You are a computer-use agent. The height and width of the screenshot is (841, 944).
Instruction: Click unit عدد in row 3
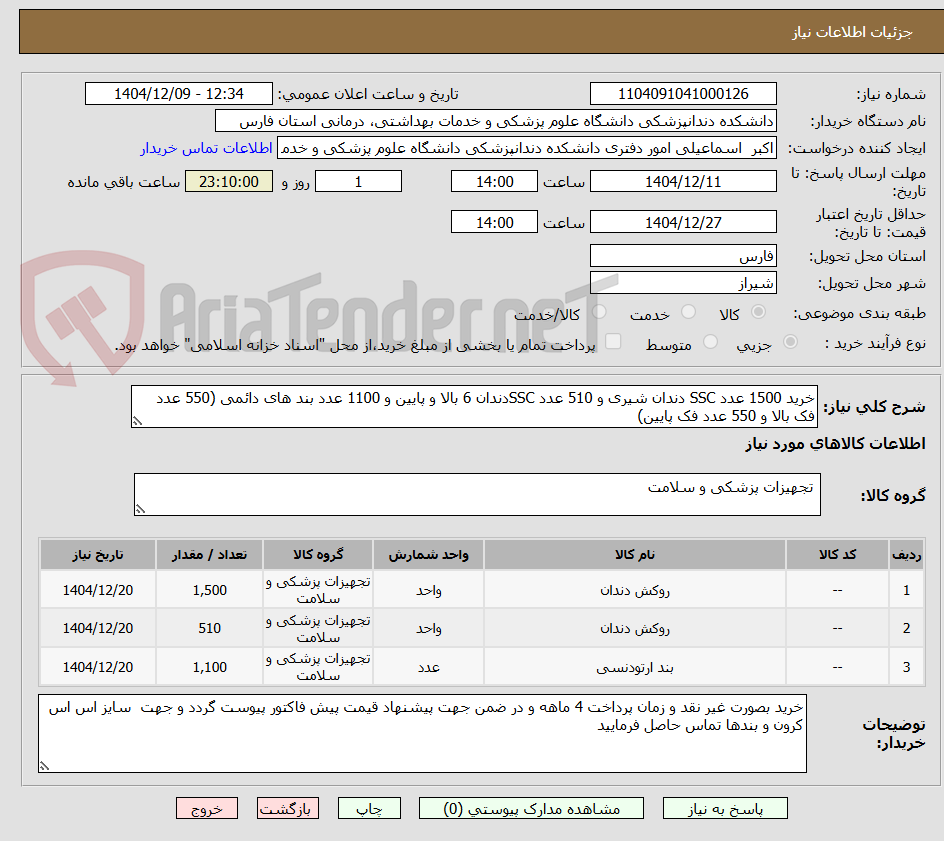tap(429, 667)
